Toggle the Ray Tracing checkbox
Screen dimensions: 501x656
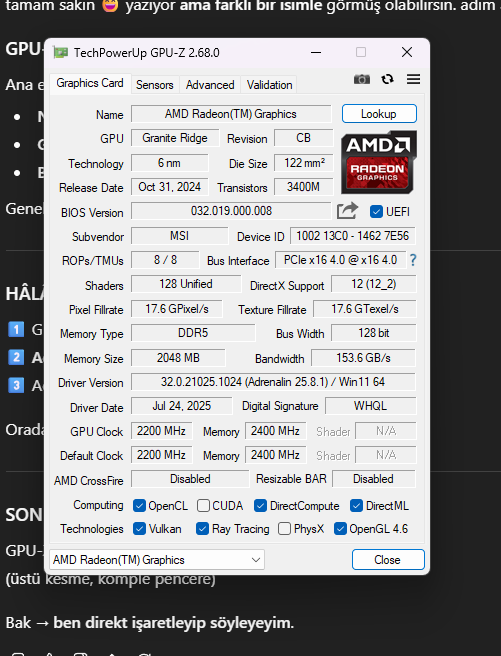point(202,529)
